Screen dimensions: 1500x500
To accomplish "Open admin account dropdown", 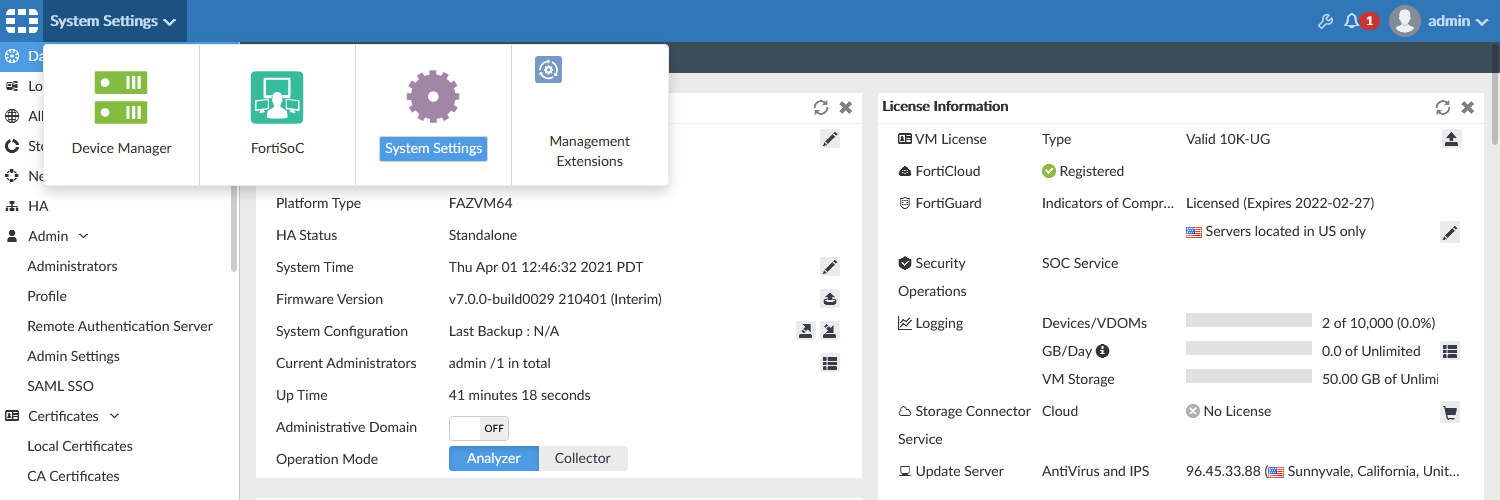I will [x=1458, y=21].
